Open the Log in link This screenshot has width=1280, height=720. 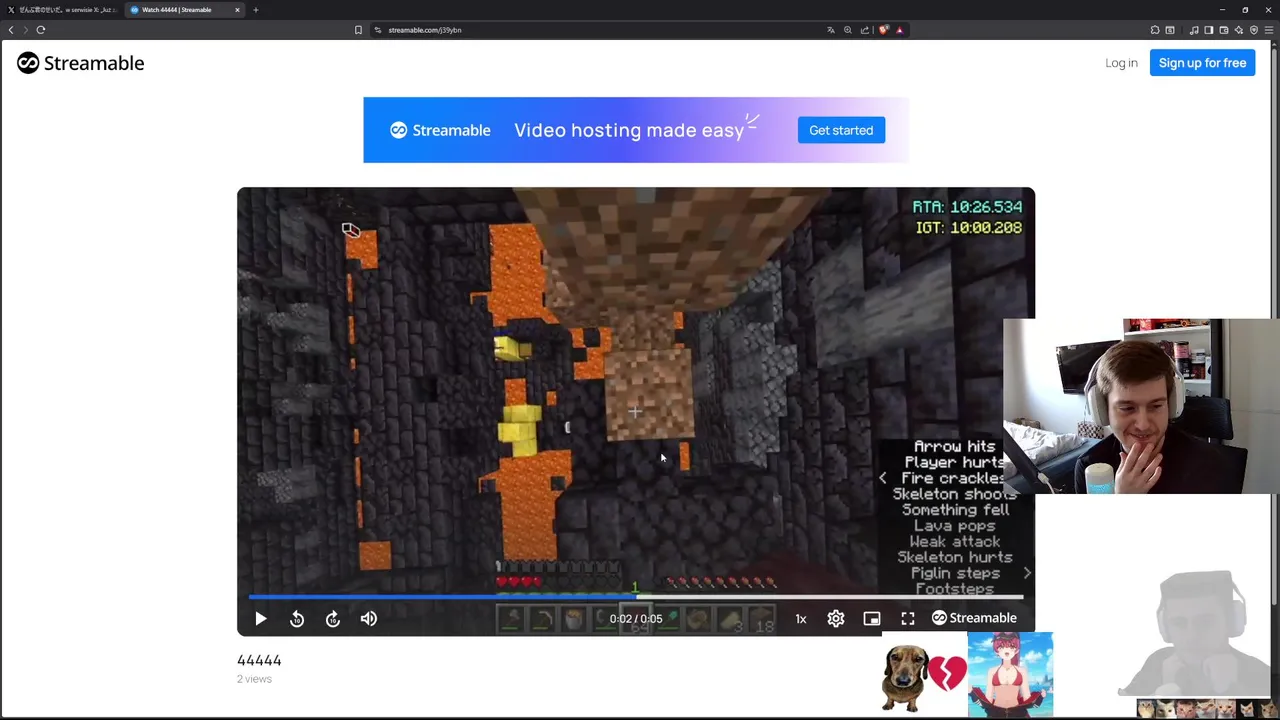[1121, 63]
